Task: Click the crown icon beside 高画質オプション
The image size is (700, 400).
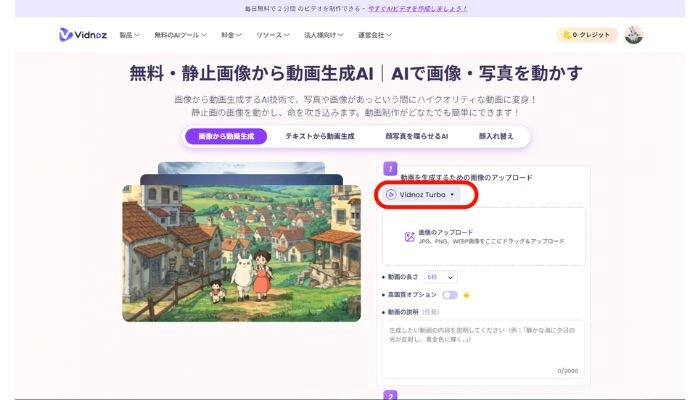Action: coord(467,295)
